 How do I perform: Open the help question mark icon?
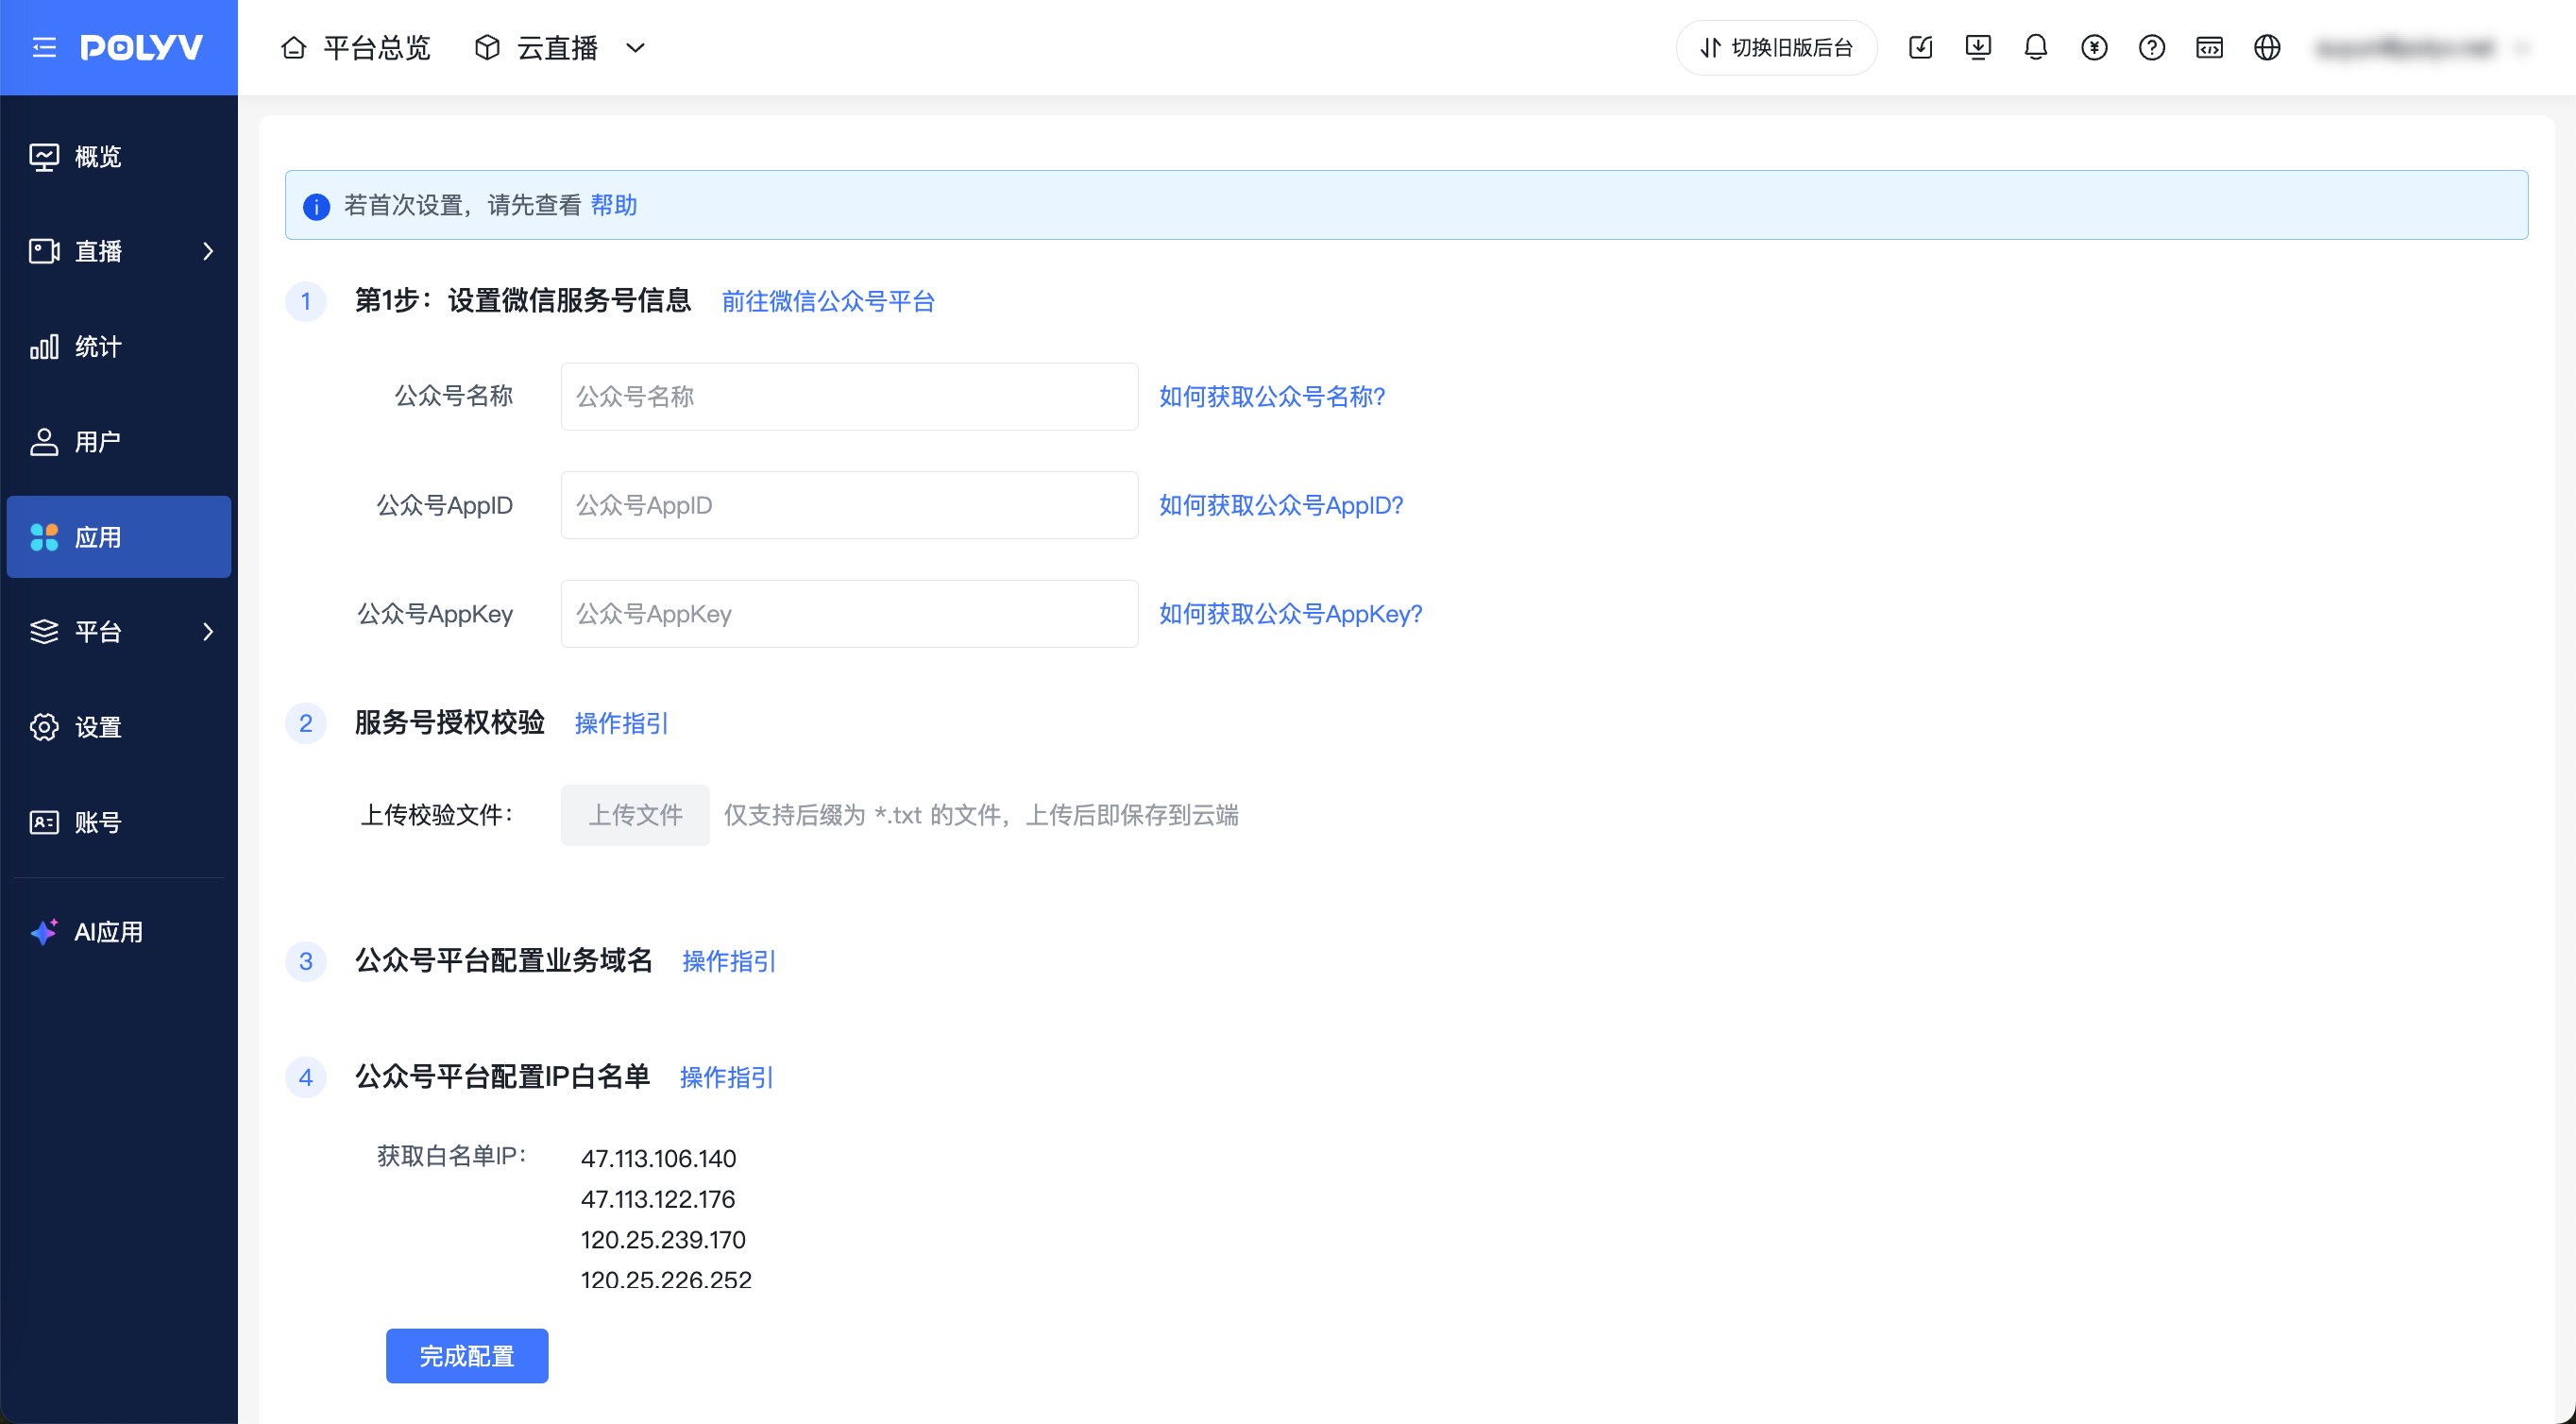tap(2152, 47)
